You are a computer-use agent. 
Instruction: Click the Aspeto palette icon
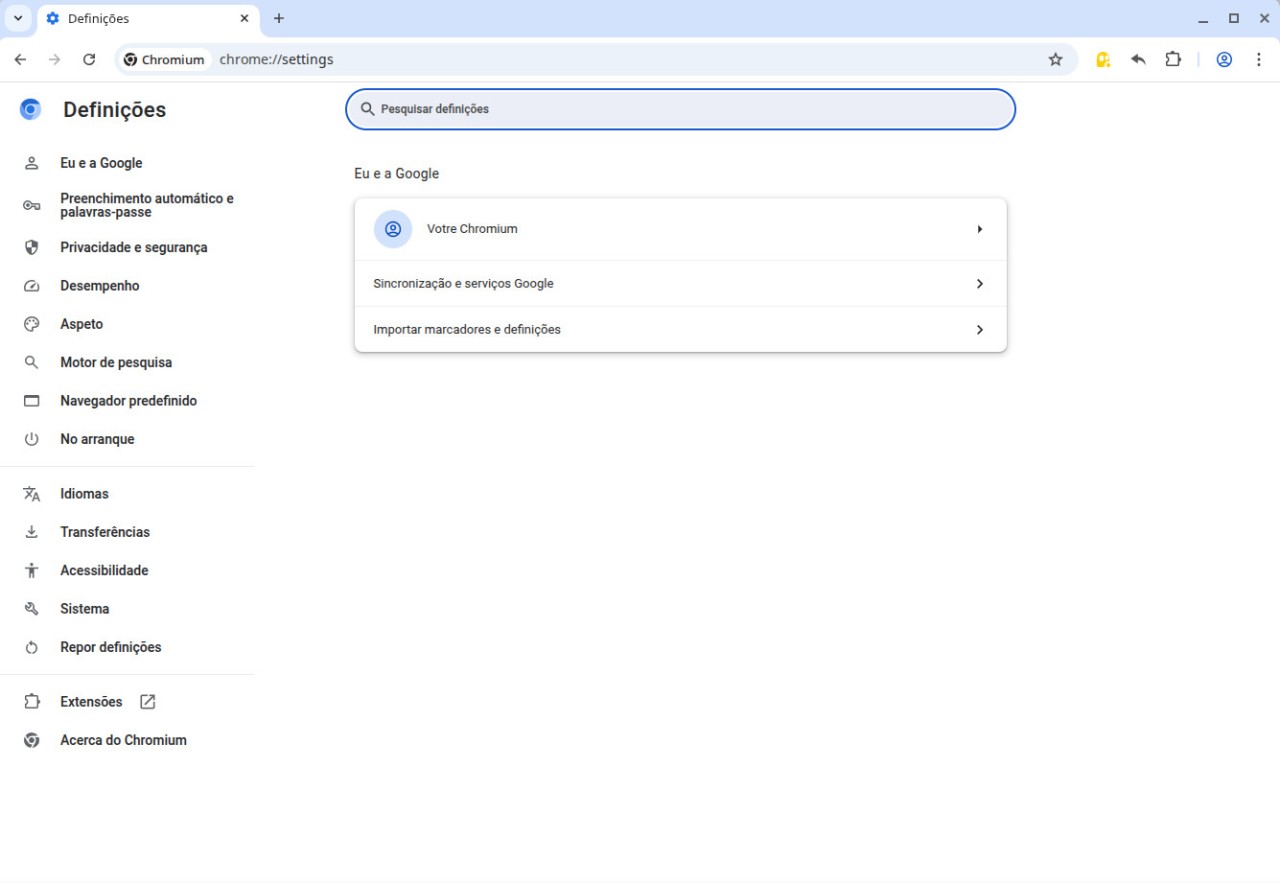pyautogui.click(x=31, y=324)
